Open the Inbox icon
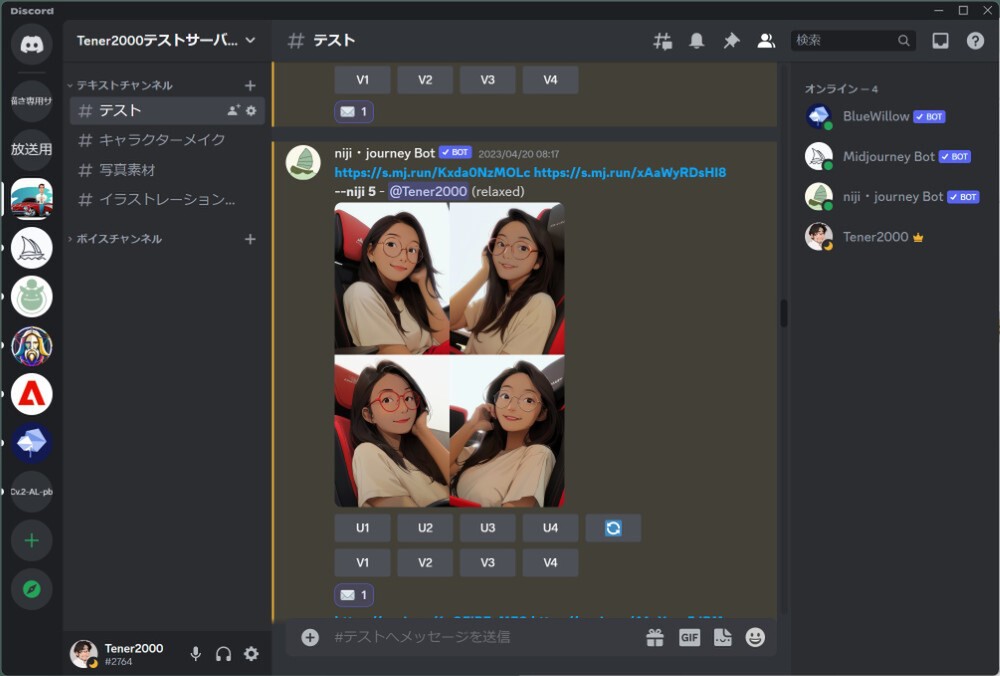Viewport: 1000px width, 676px height. pyautogui.click(x=940, y=41)
